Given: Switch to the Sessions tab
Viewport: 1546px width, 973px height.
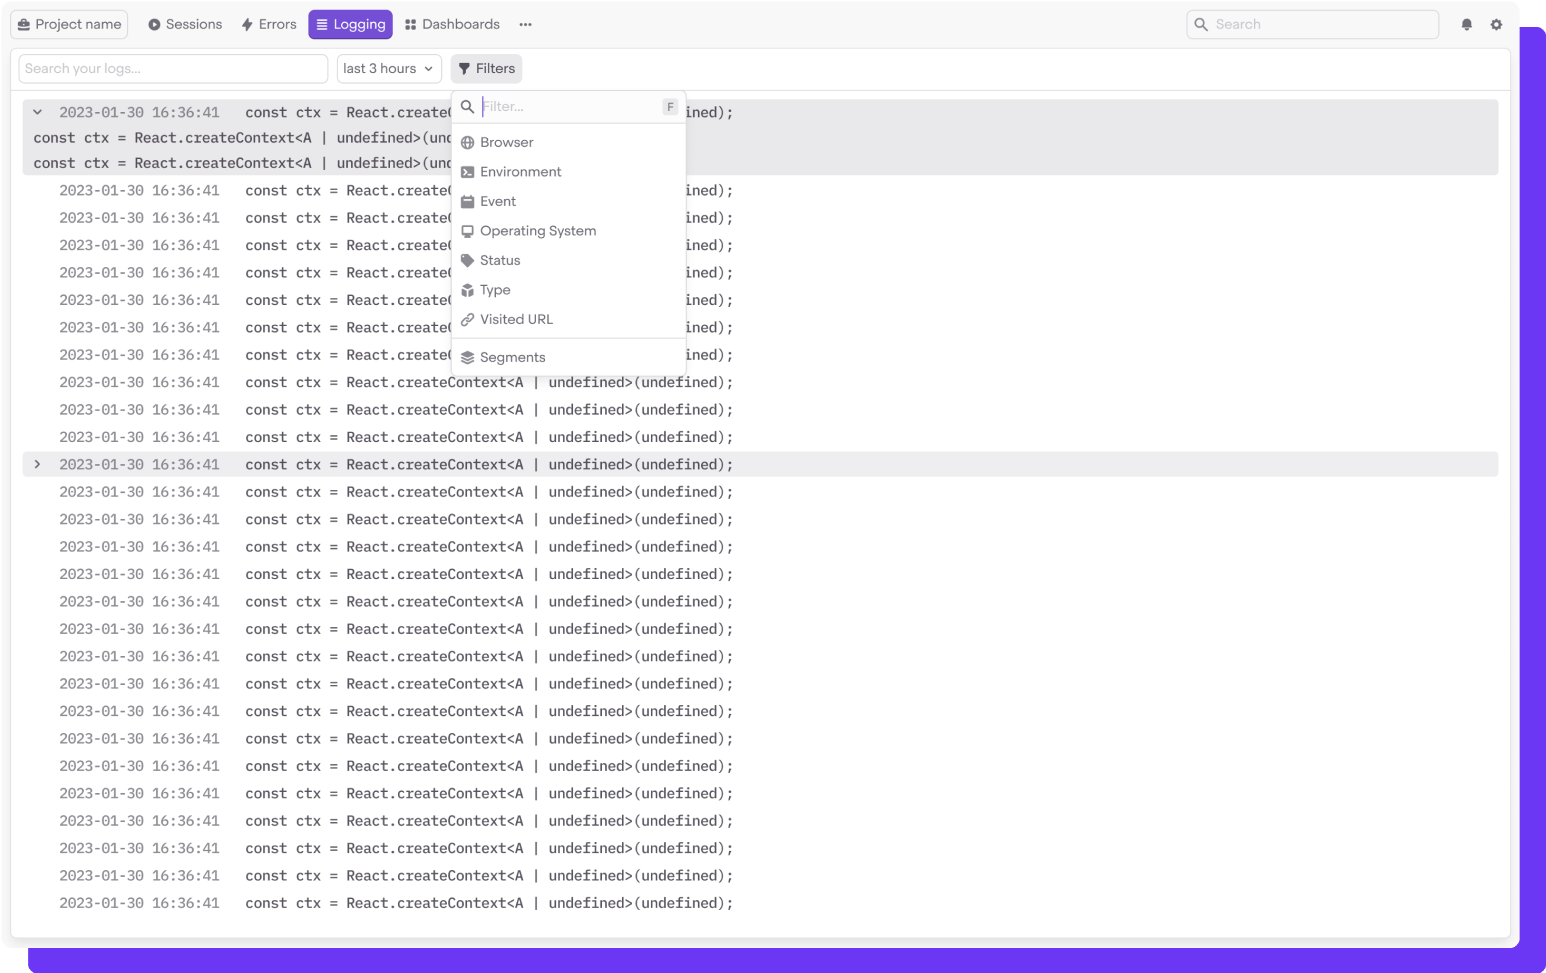Looking at the screenshot, I should click(x=185, y=24).
